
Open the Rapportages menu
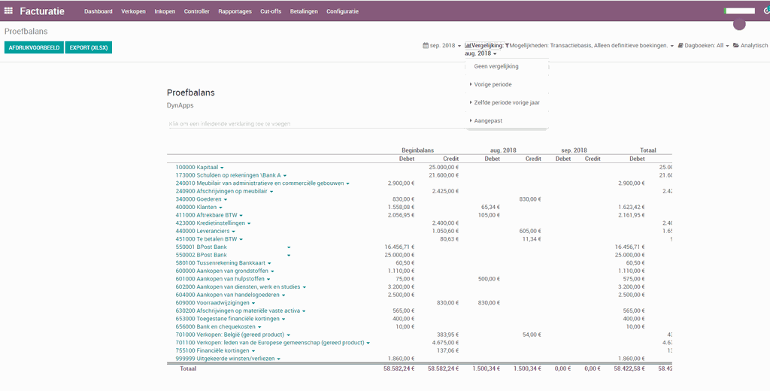[235, 11]
